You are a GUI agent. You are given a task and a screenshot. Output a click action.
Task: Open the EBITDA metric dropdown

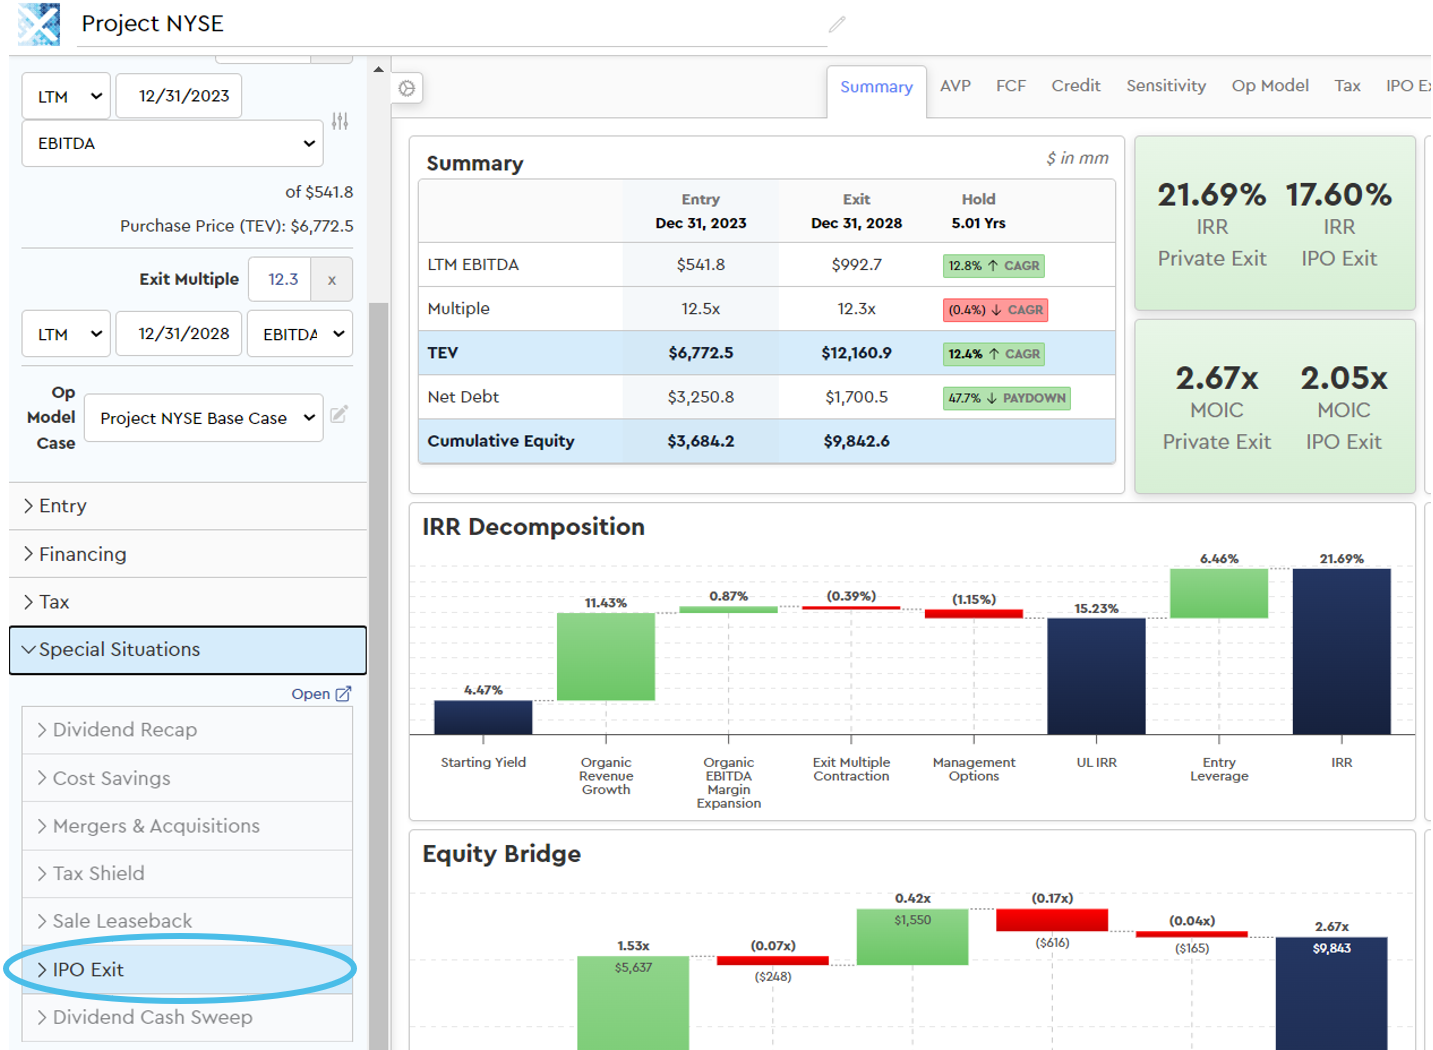click(172, 143)
